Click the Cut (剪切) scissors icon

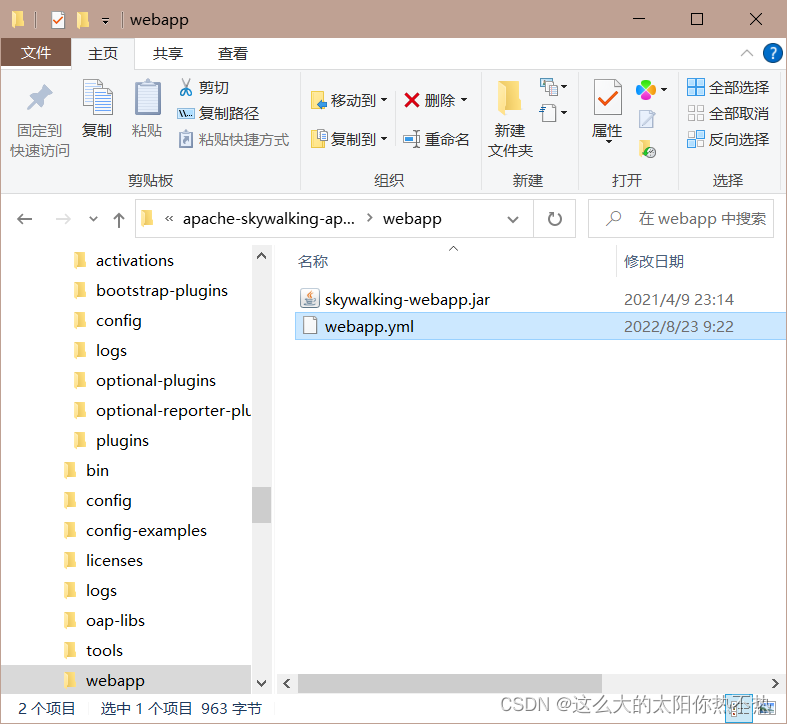(186, 87)
